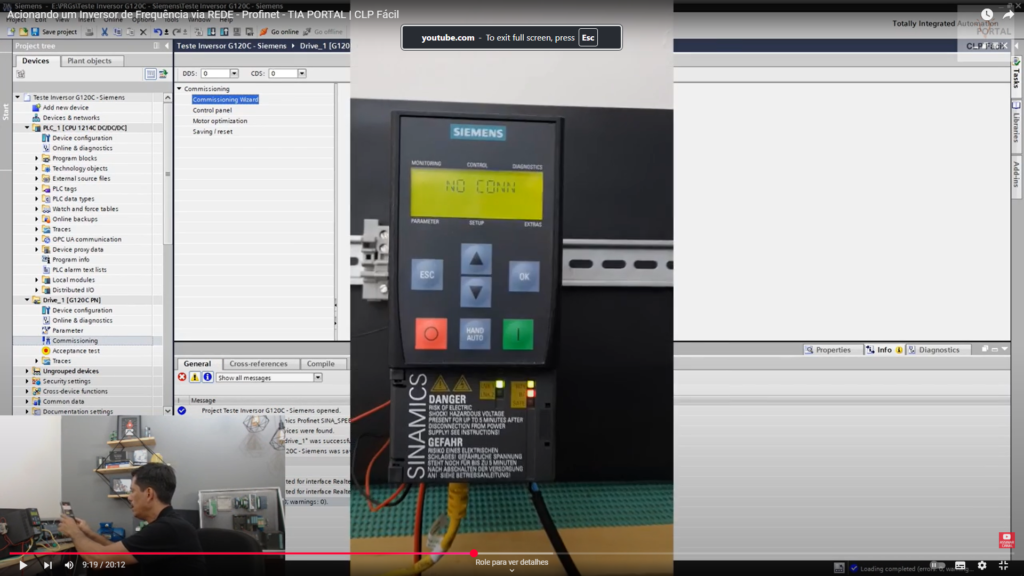This screenshot has height=576, width=1024.
Task: Click the Cut scissors icon
Action: click(104, 31)
